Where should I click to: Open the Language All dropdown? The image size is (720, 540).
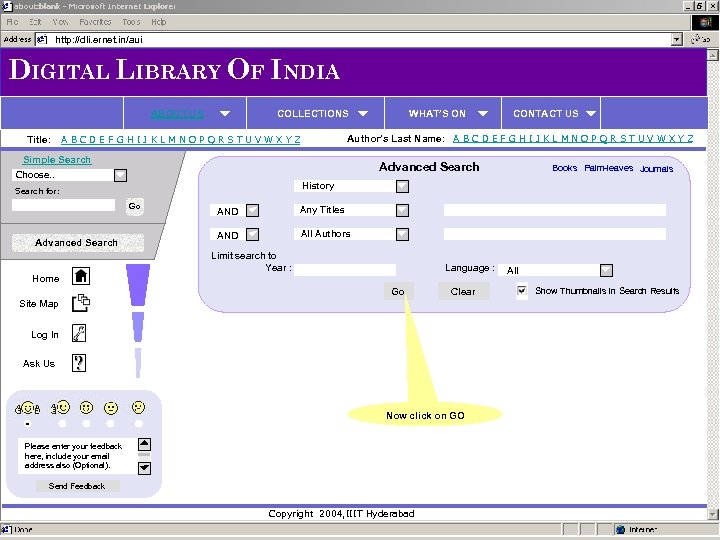606,270
